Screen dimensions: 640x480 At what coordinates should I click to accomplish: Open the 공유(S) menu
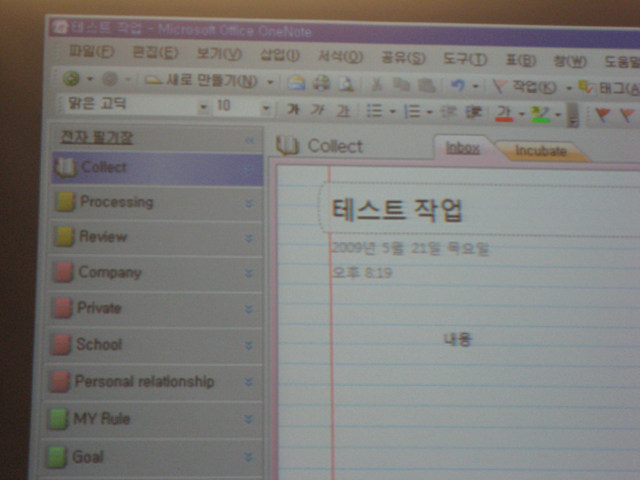(403, 58)
